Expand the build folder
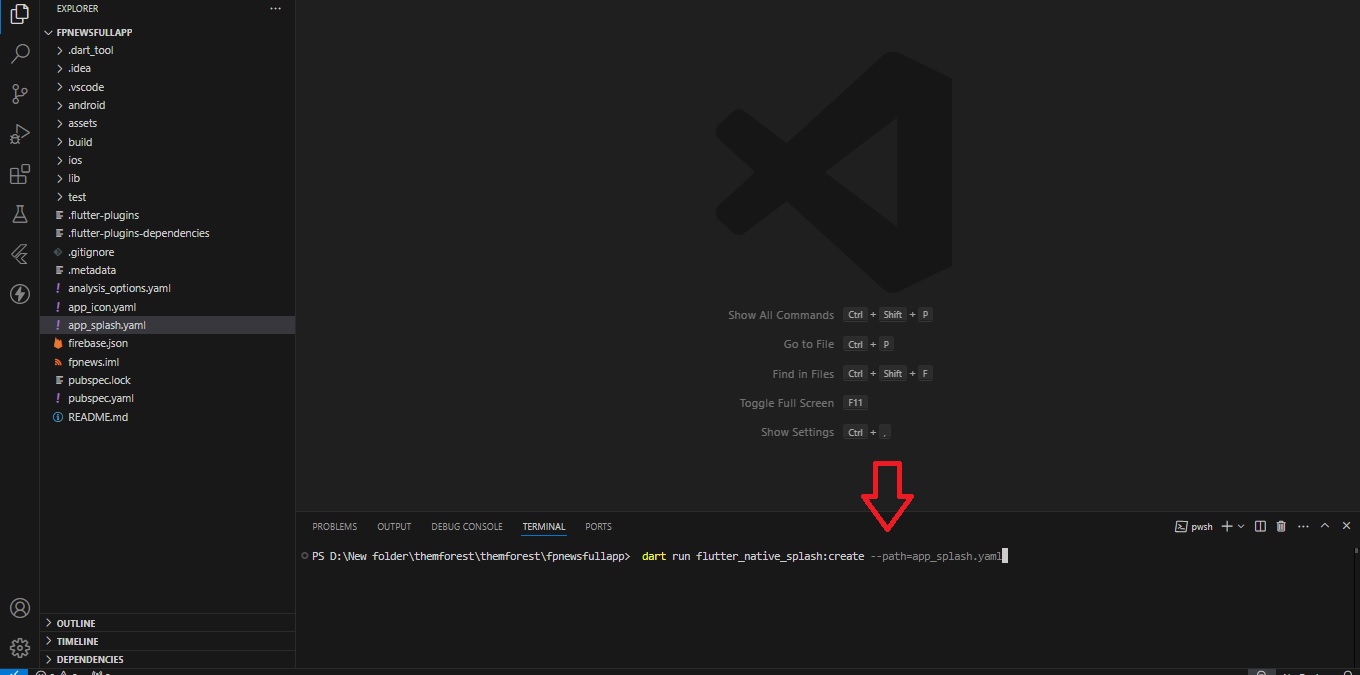This screenshot has width=1360, height=675. click(168, 142)
